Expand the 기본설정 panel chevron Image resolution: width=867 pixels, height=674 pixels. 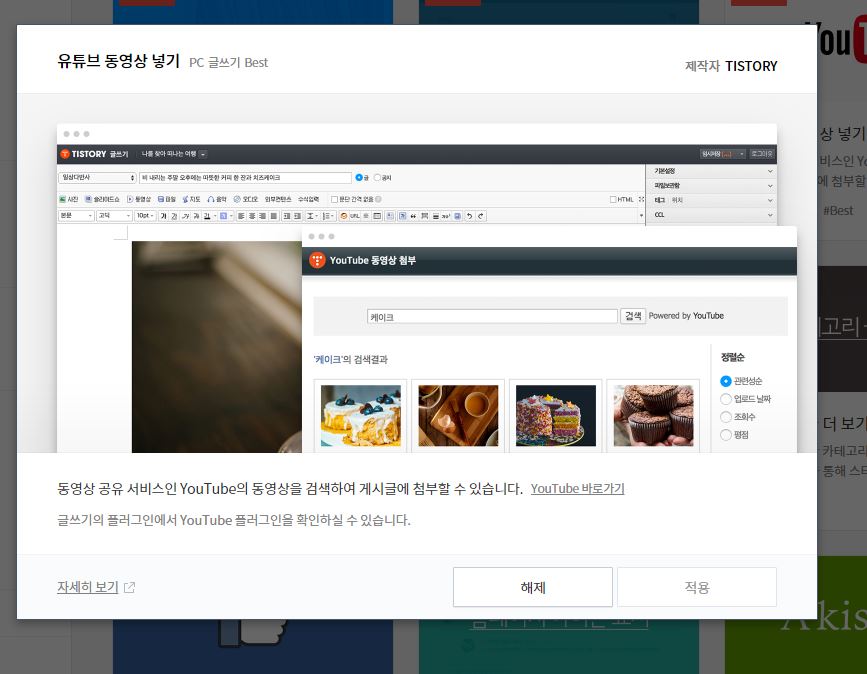point(770,171)
